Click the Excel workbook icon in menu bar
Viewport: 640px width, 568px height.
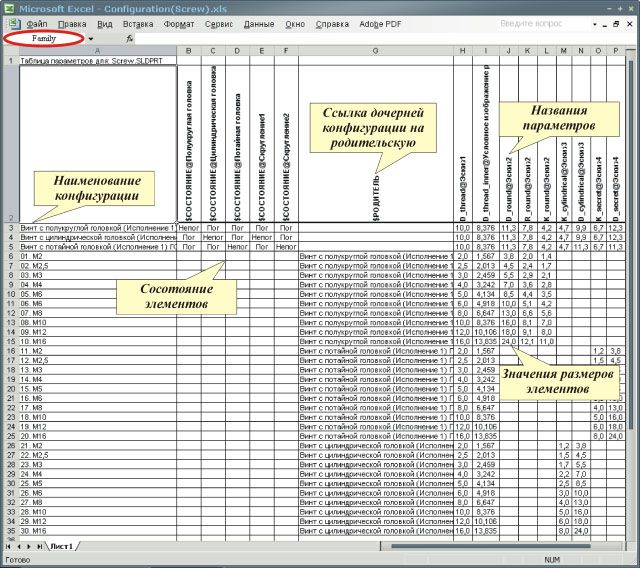[x=13, y=23]
